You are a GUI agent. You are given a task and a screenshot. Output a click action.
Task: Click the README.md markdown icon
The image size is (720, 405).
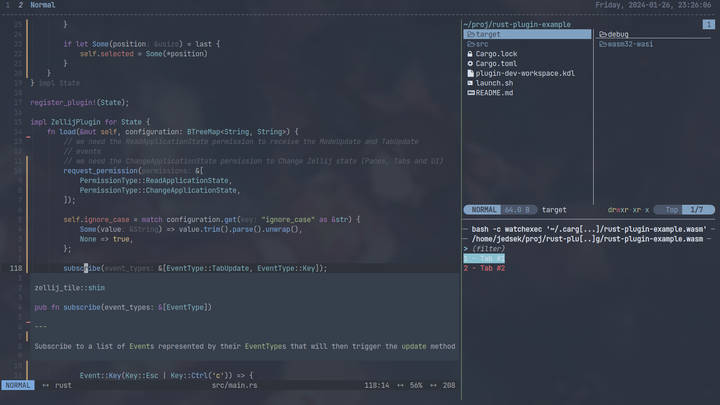click(471, 93)
